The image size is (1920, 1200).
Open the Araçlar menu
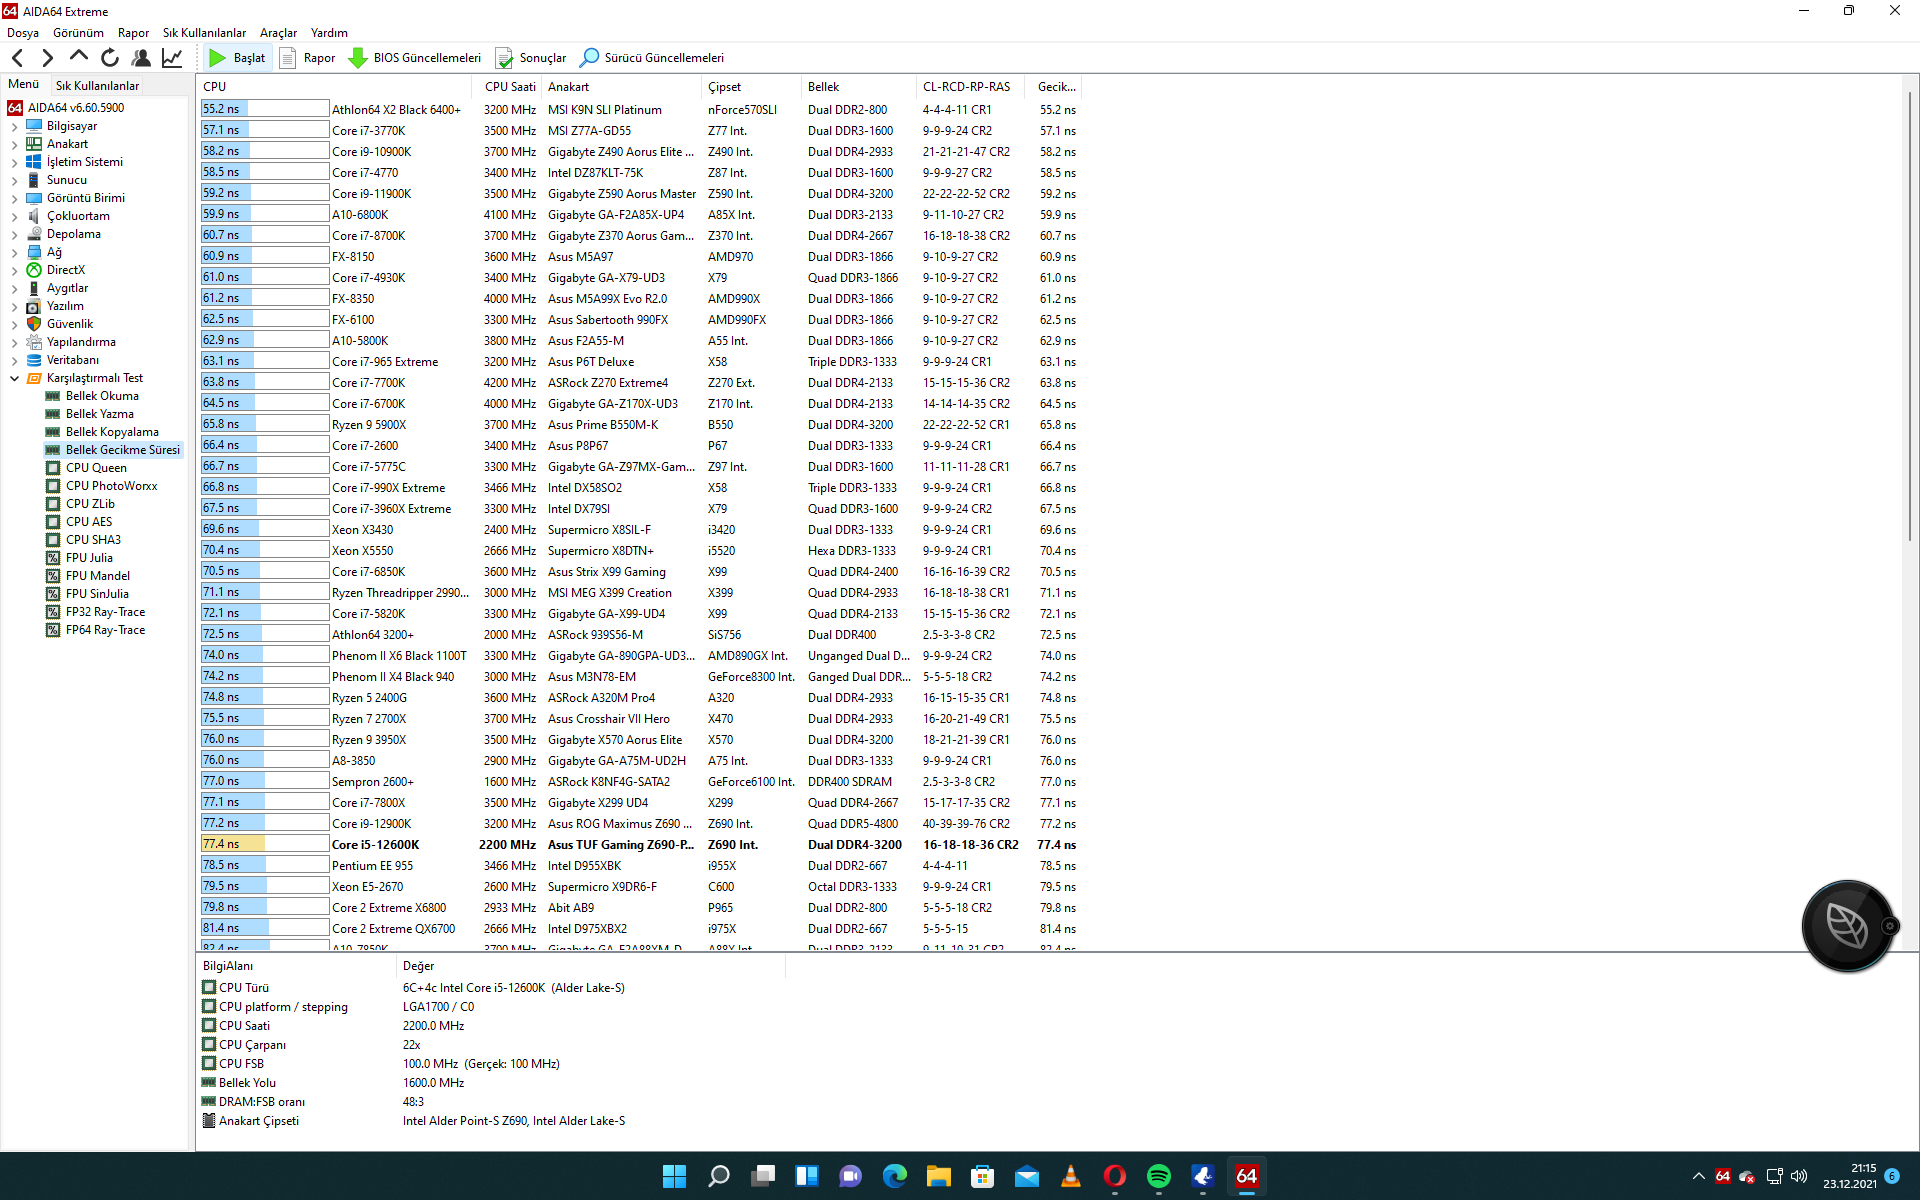[x=278, y=33]
